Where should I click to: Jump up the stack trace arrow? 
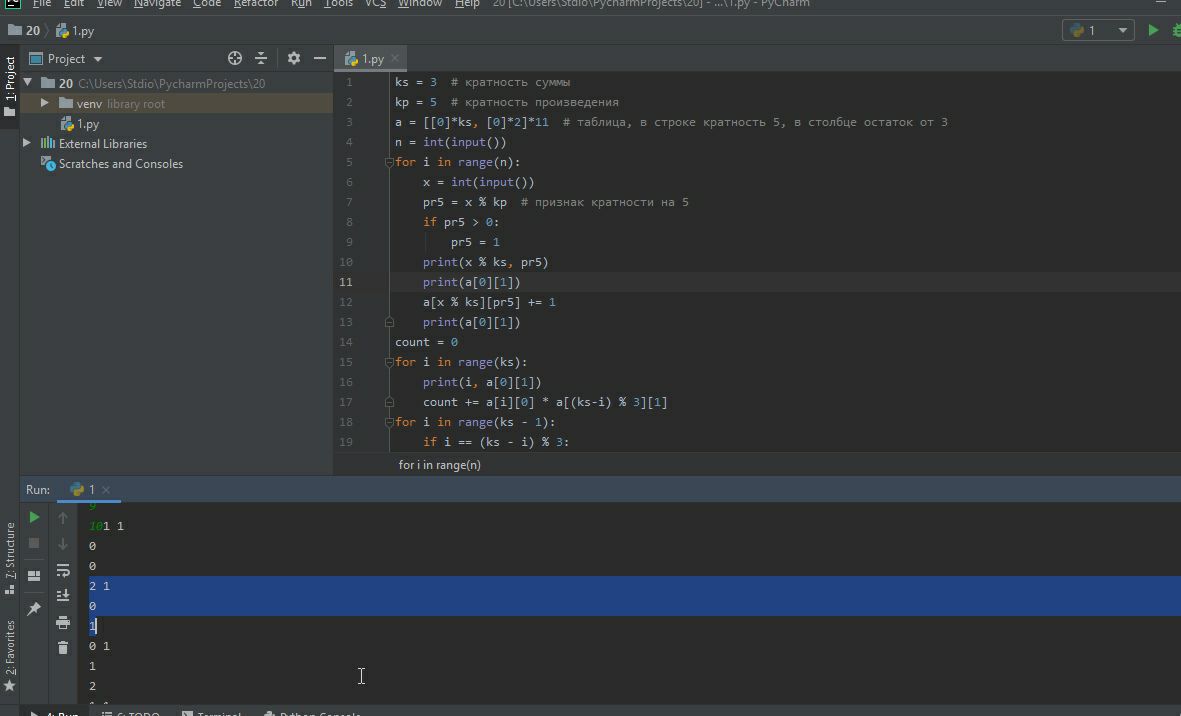pyautogui.click(x=63, y=517)
